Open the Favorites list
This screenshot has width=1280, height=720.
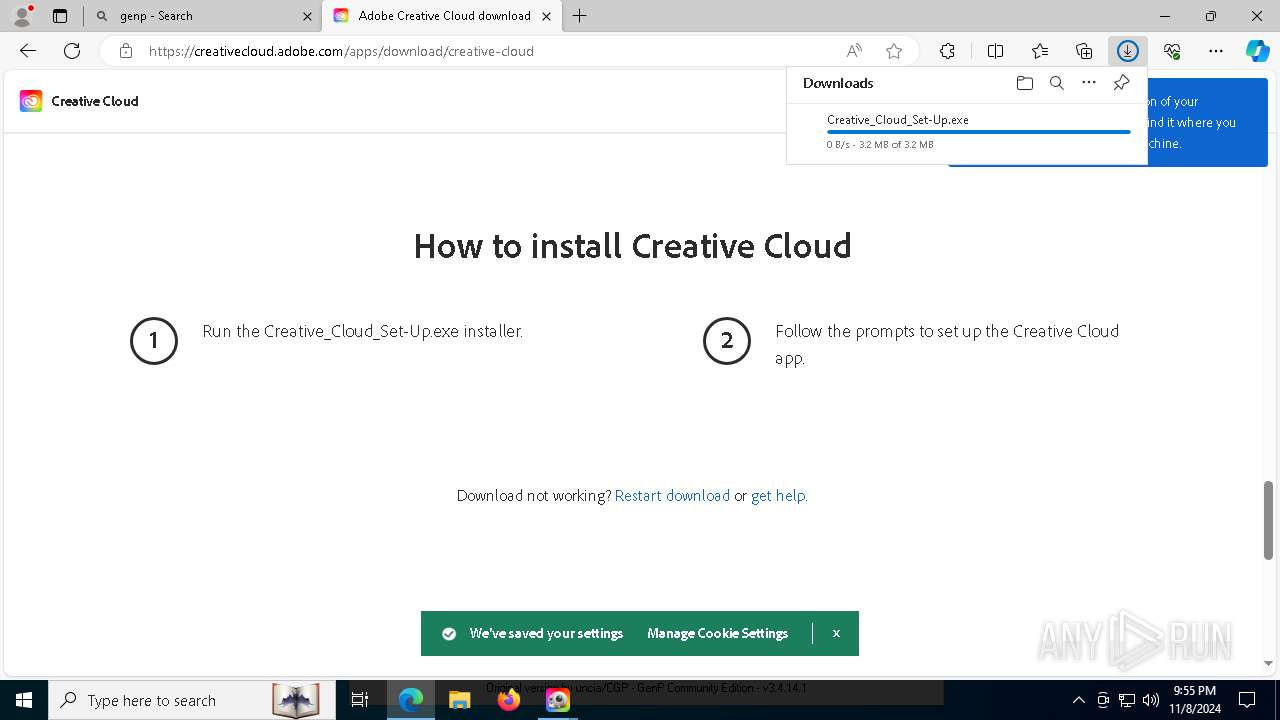1040,51
